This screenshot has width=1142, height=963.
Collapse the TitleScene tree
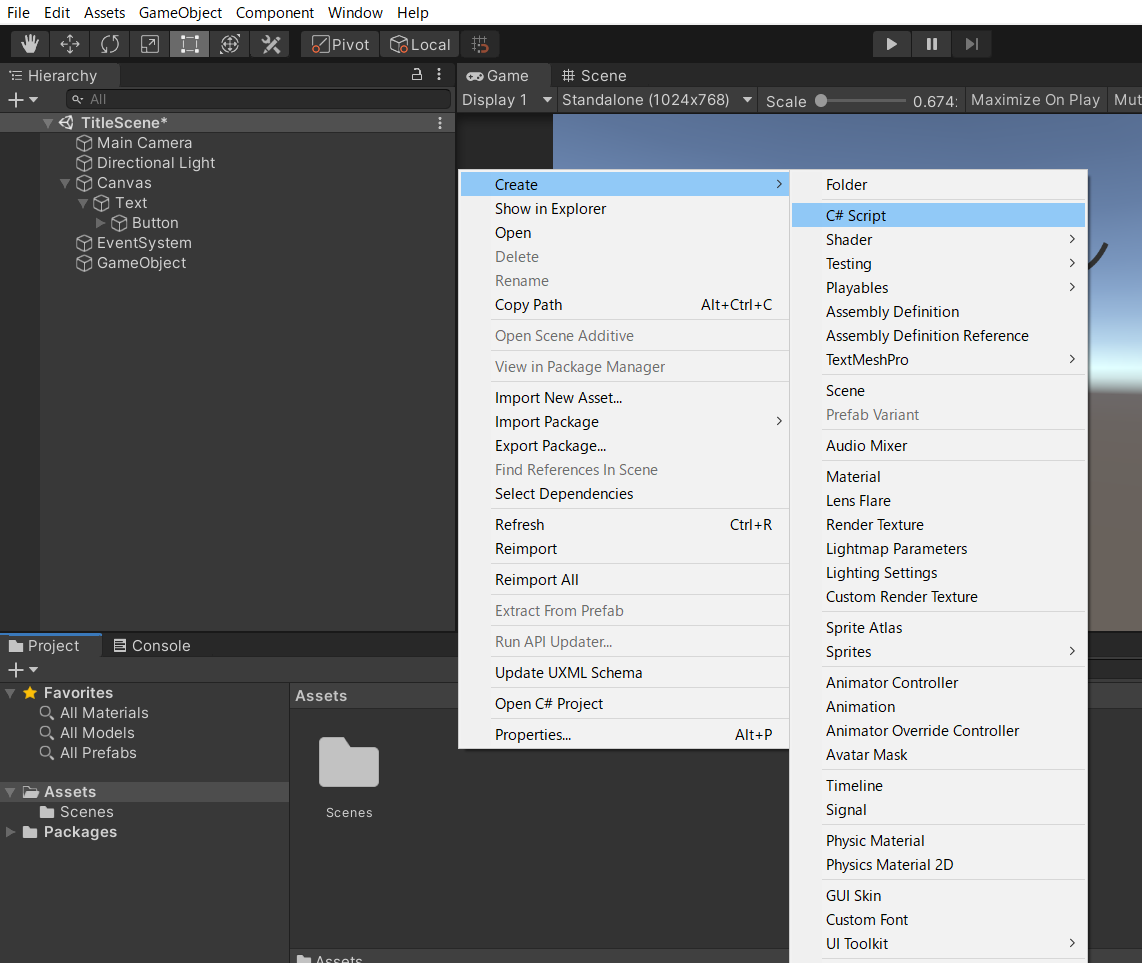coord(48,123)
